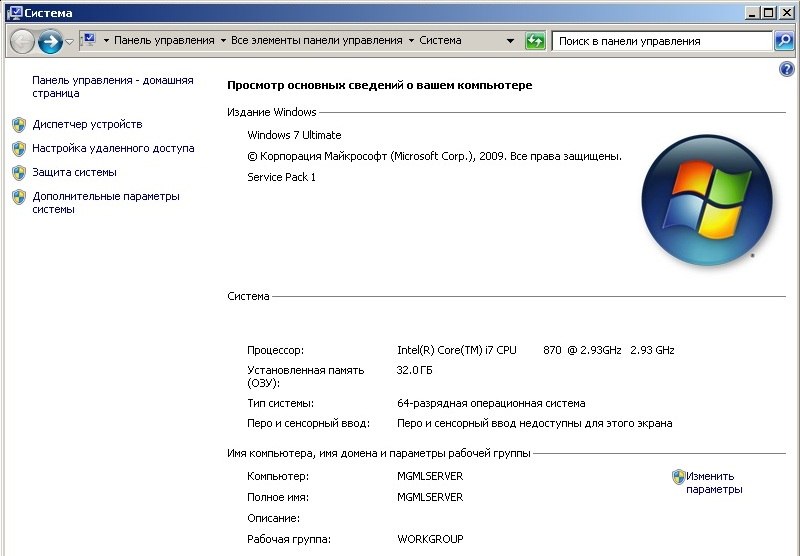Click the Forward navigation arrow button
The height and width of the screenshot is (556, 800).
50,42
